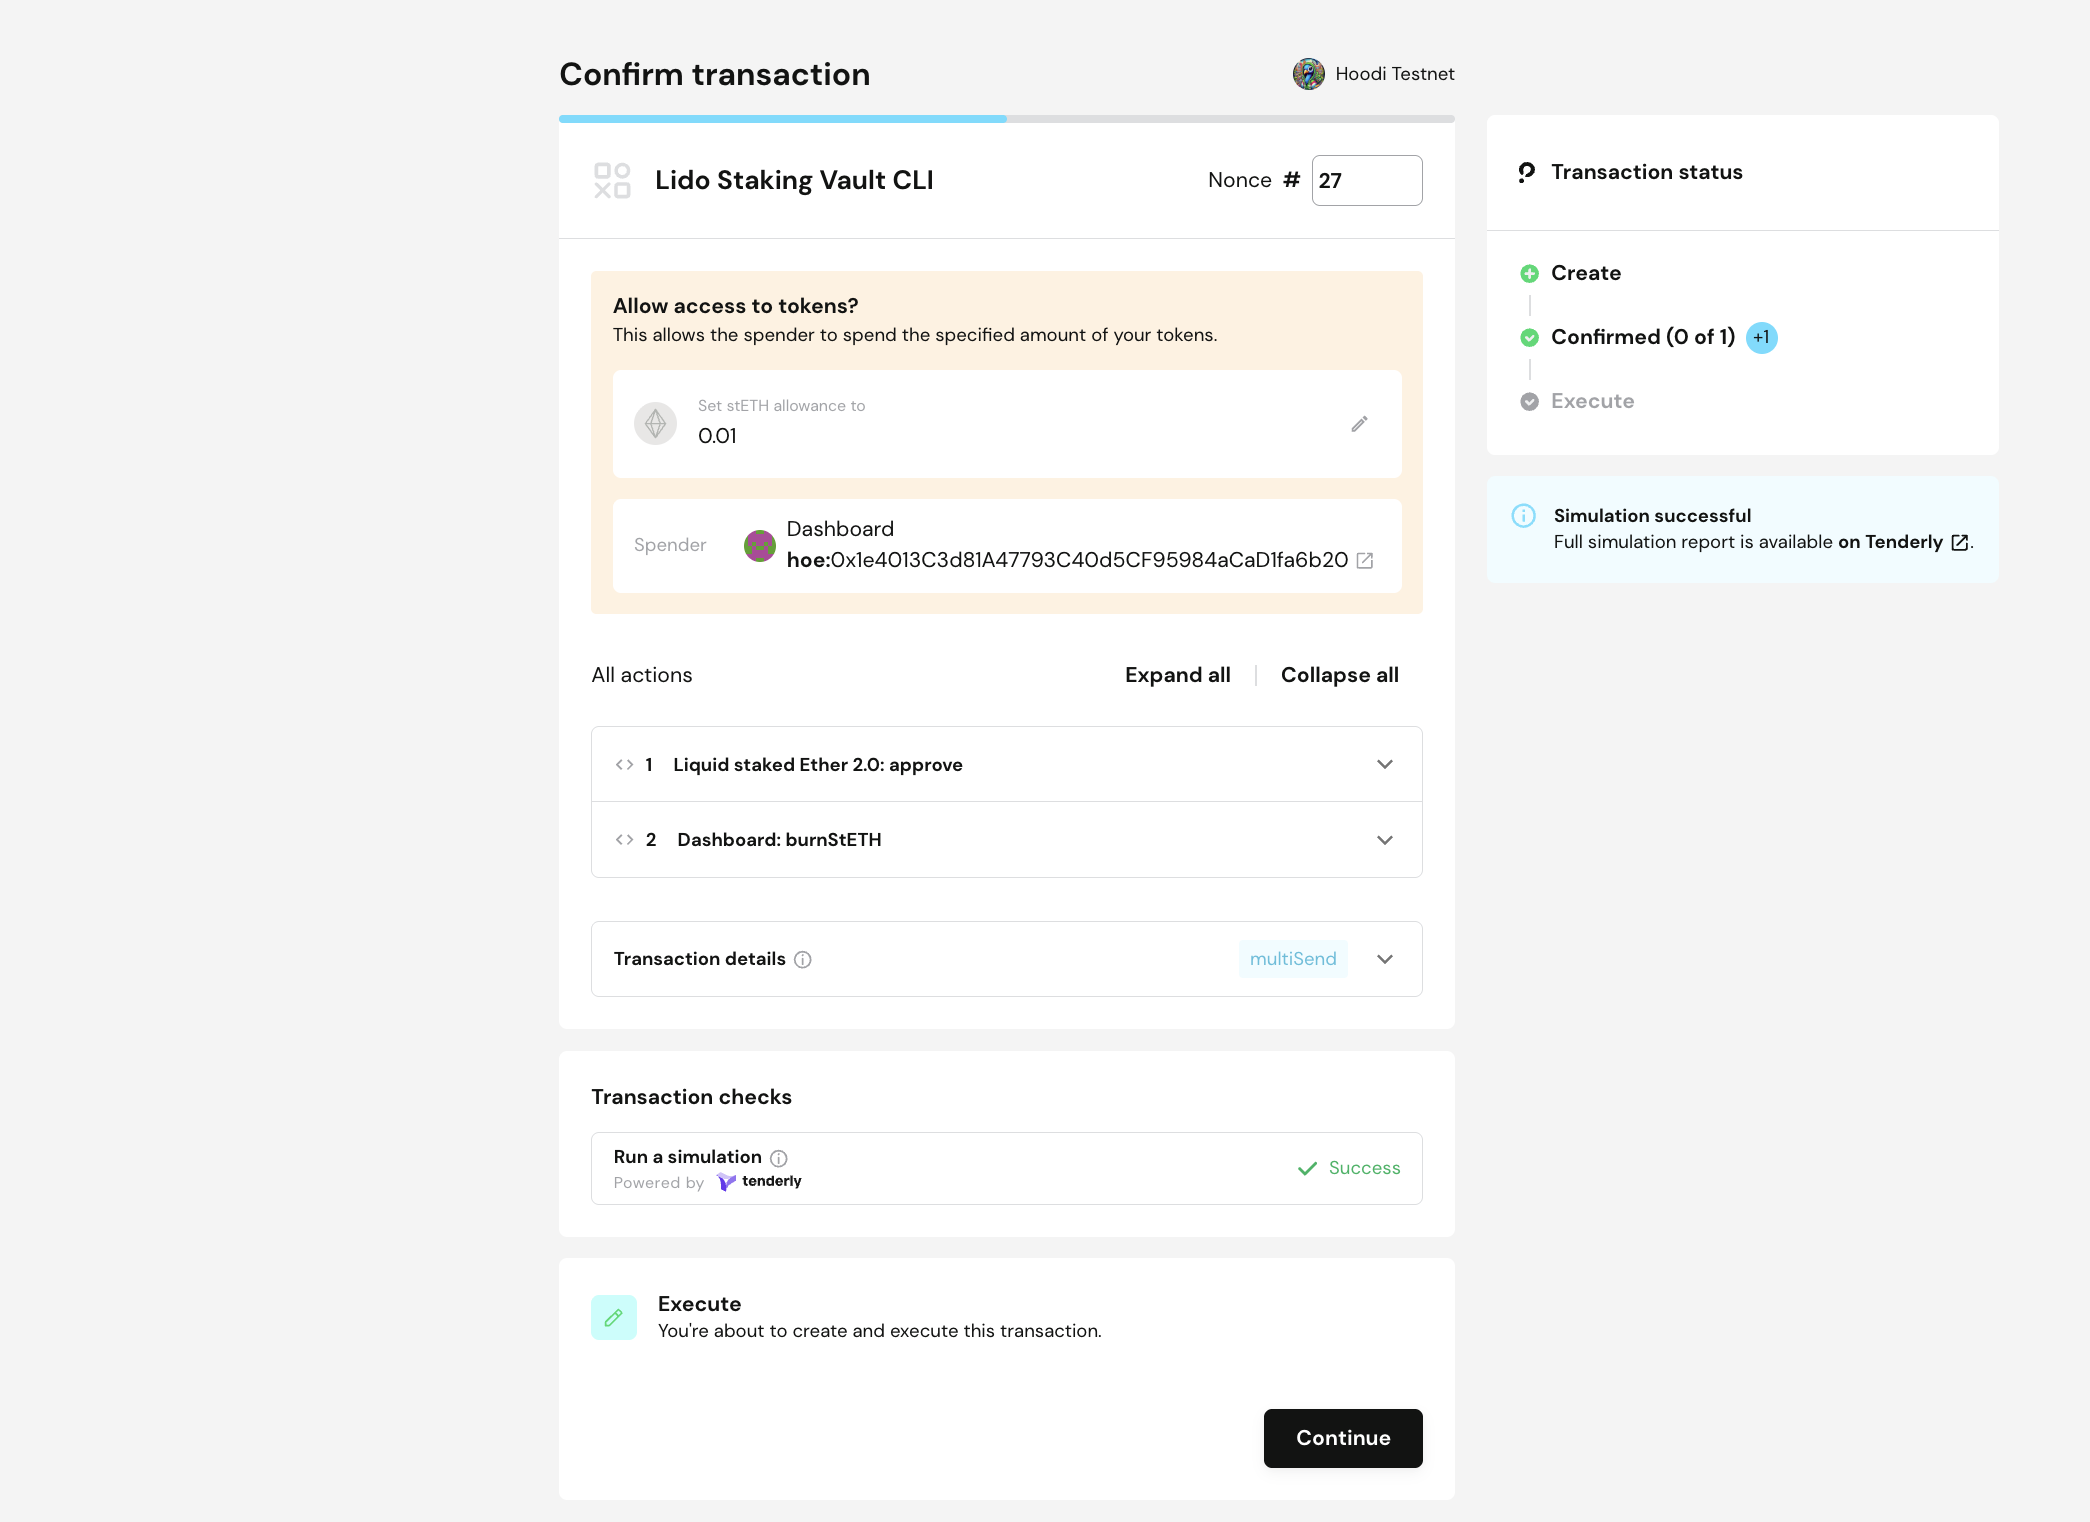
Task: Click the Hoodi Testnet network avatar
Action: click(x=1307, y=74)
